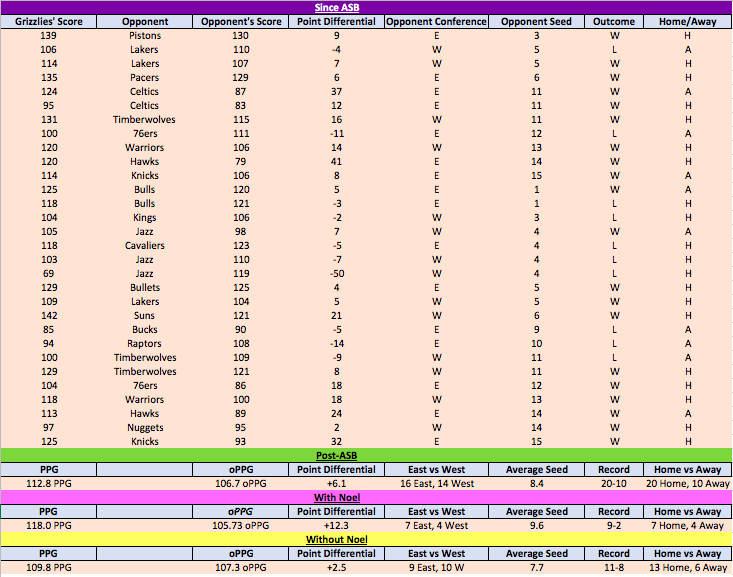The image size is (733, 577).
Task: Select the "107.3 oPPG" cell
Action: [241, 568]
